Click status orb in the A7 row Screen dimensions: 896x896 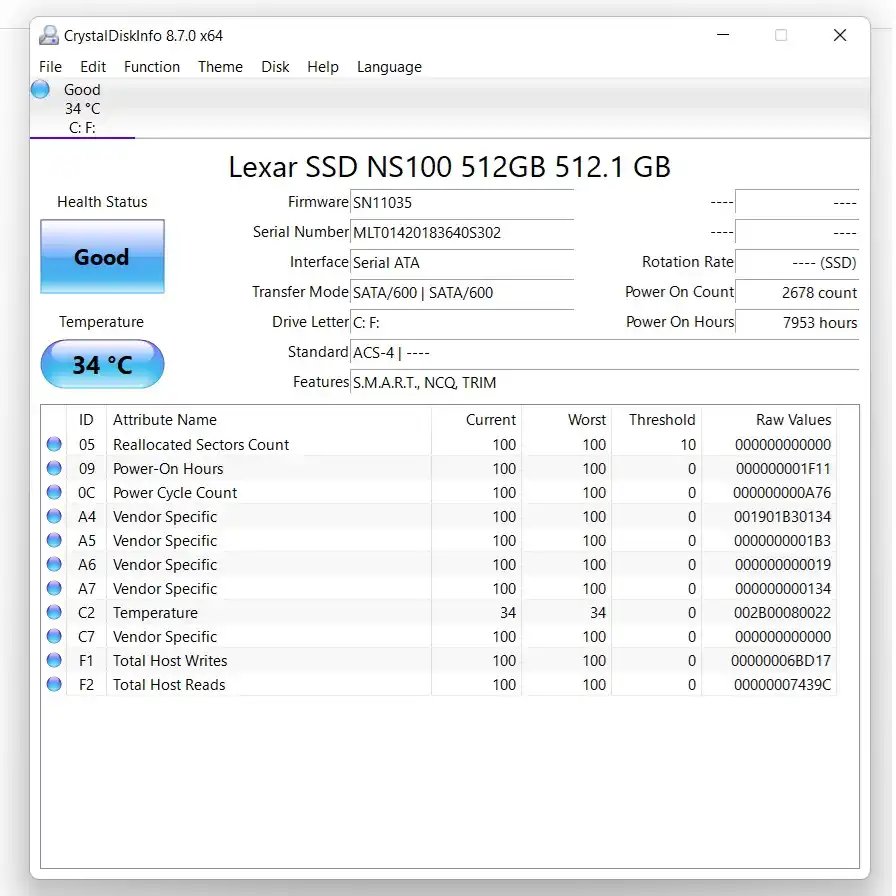54,588
